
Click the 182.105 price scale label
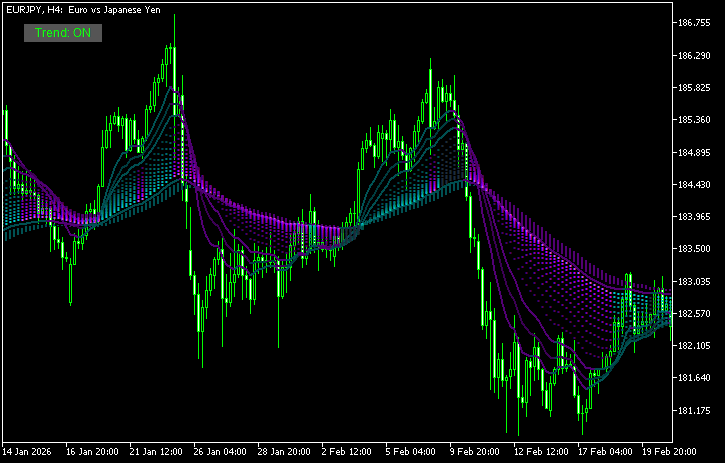click(x=694, y=346)
